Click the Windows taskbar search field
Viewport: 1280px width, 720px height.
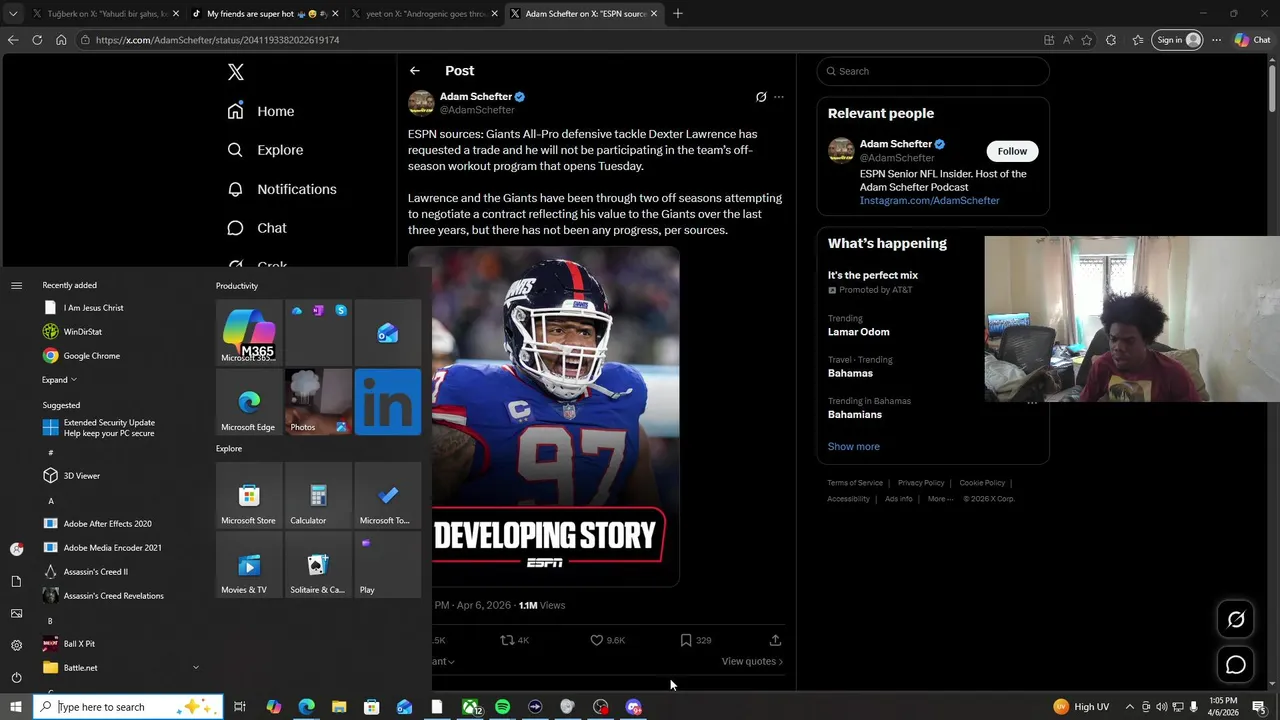[128, 707]
